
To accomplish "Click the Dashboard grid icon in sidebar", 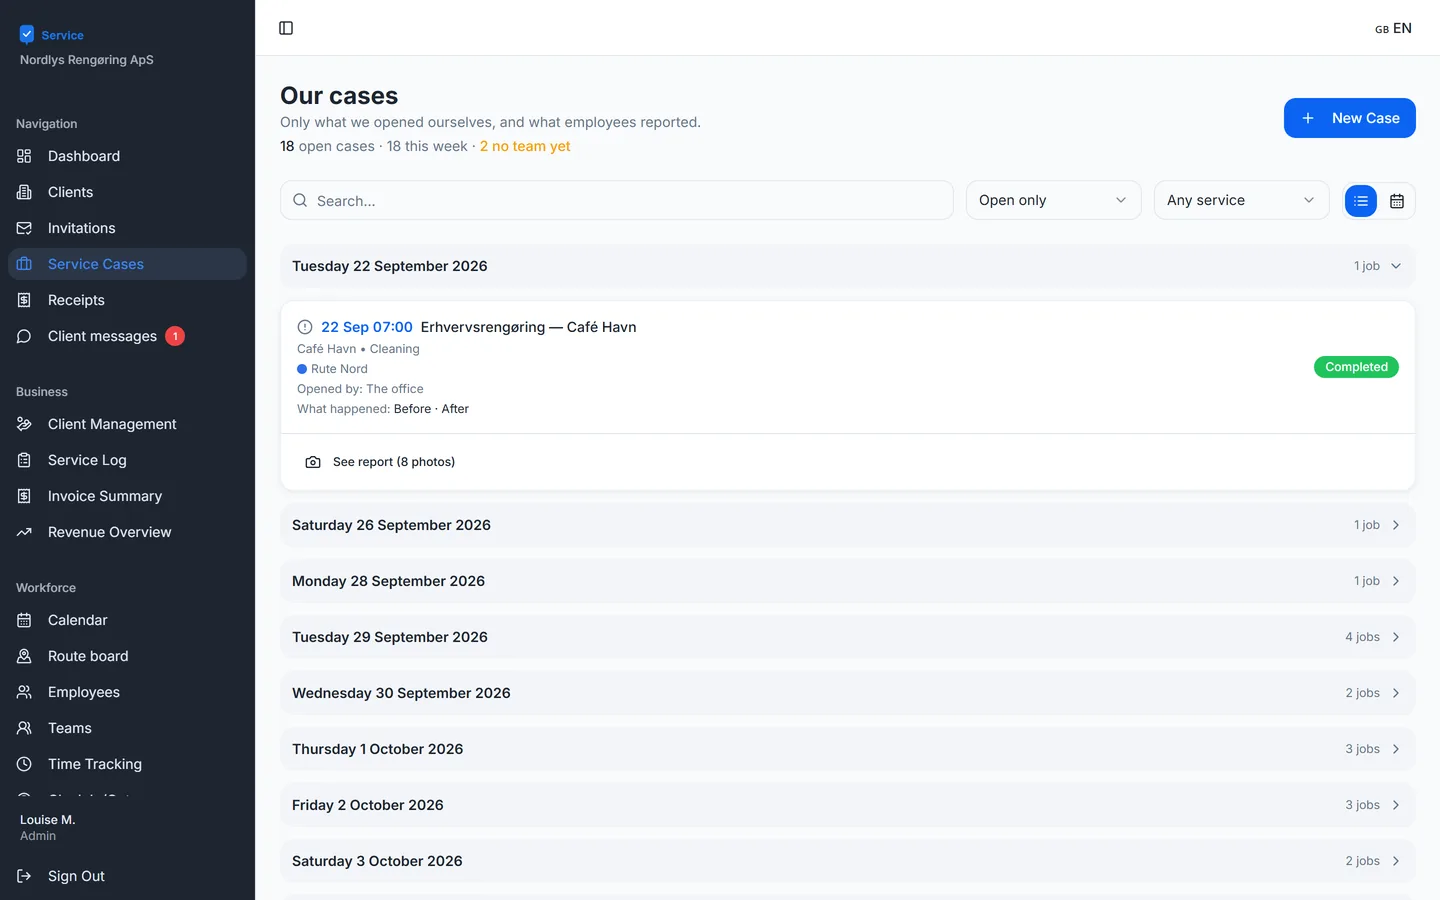I will (24, 156).
